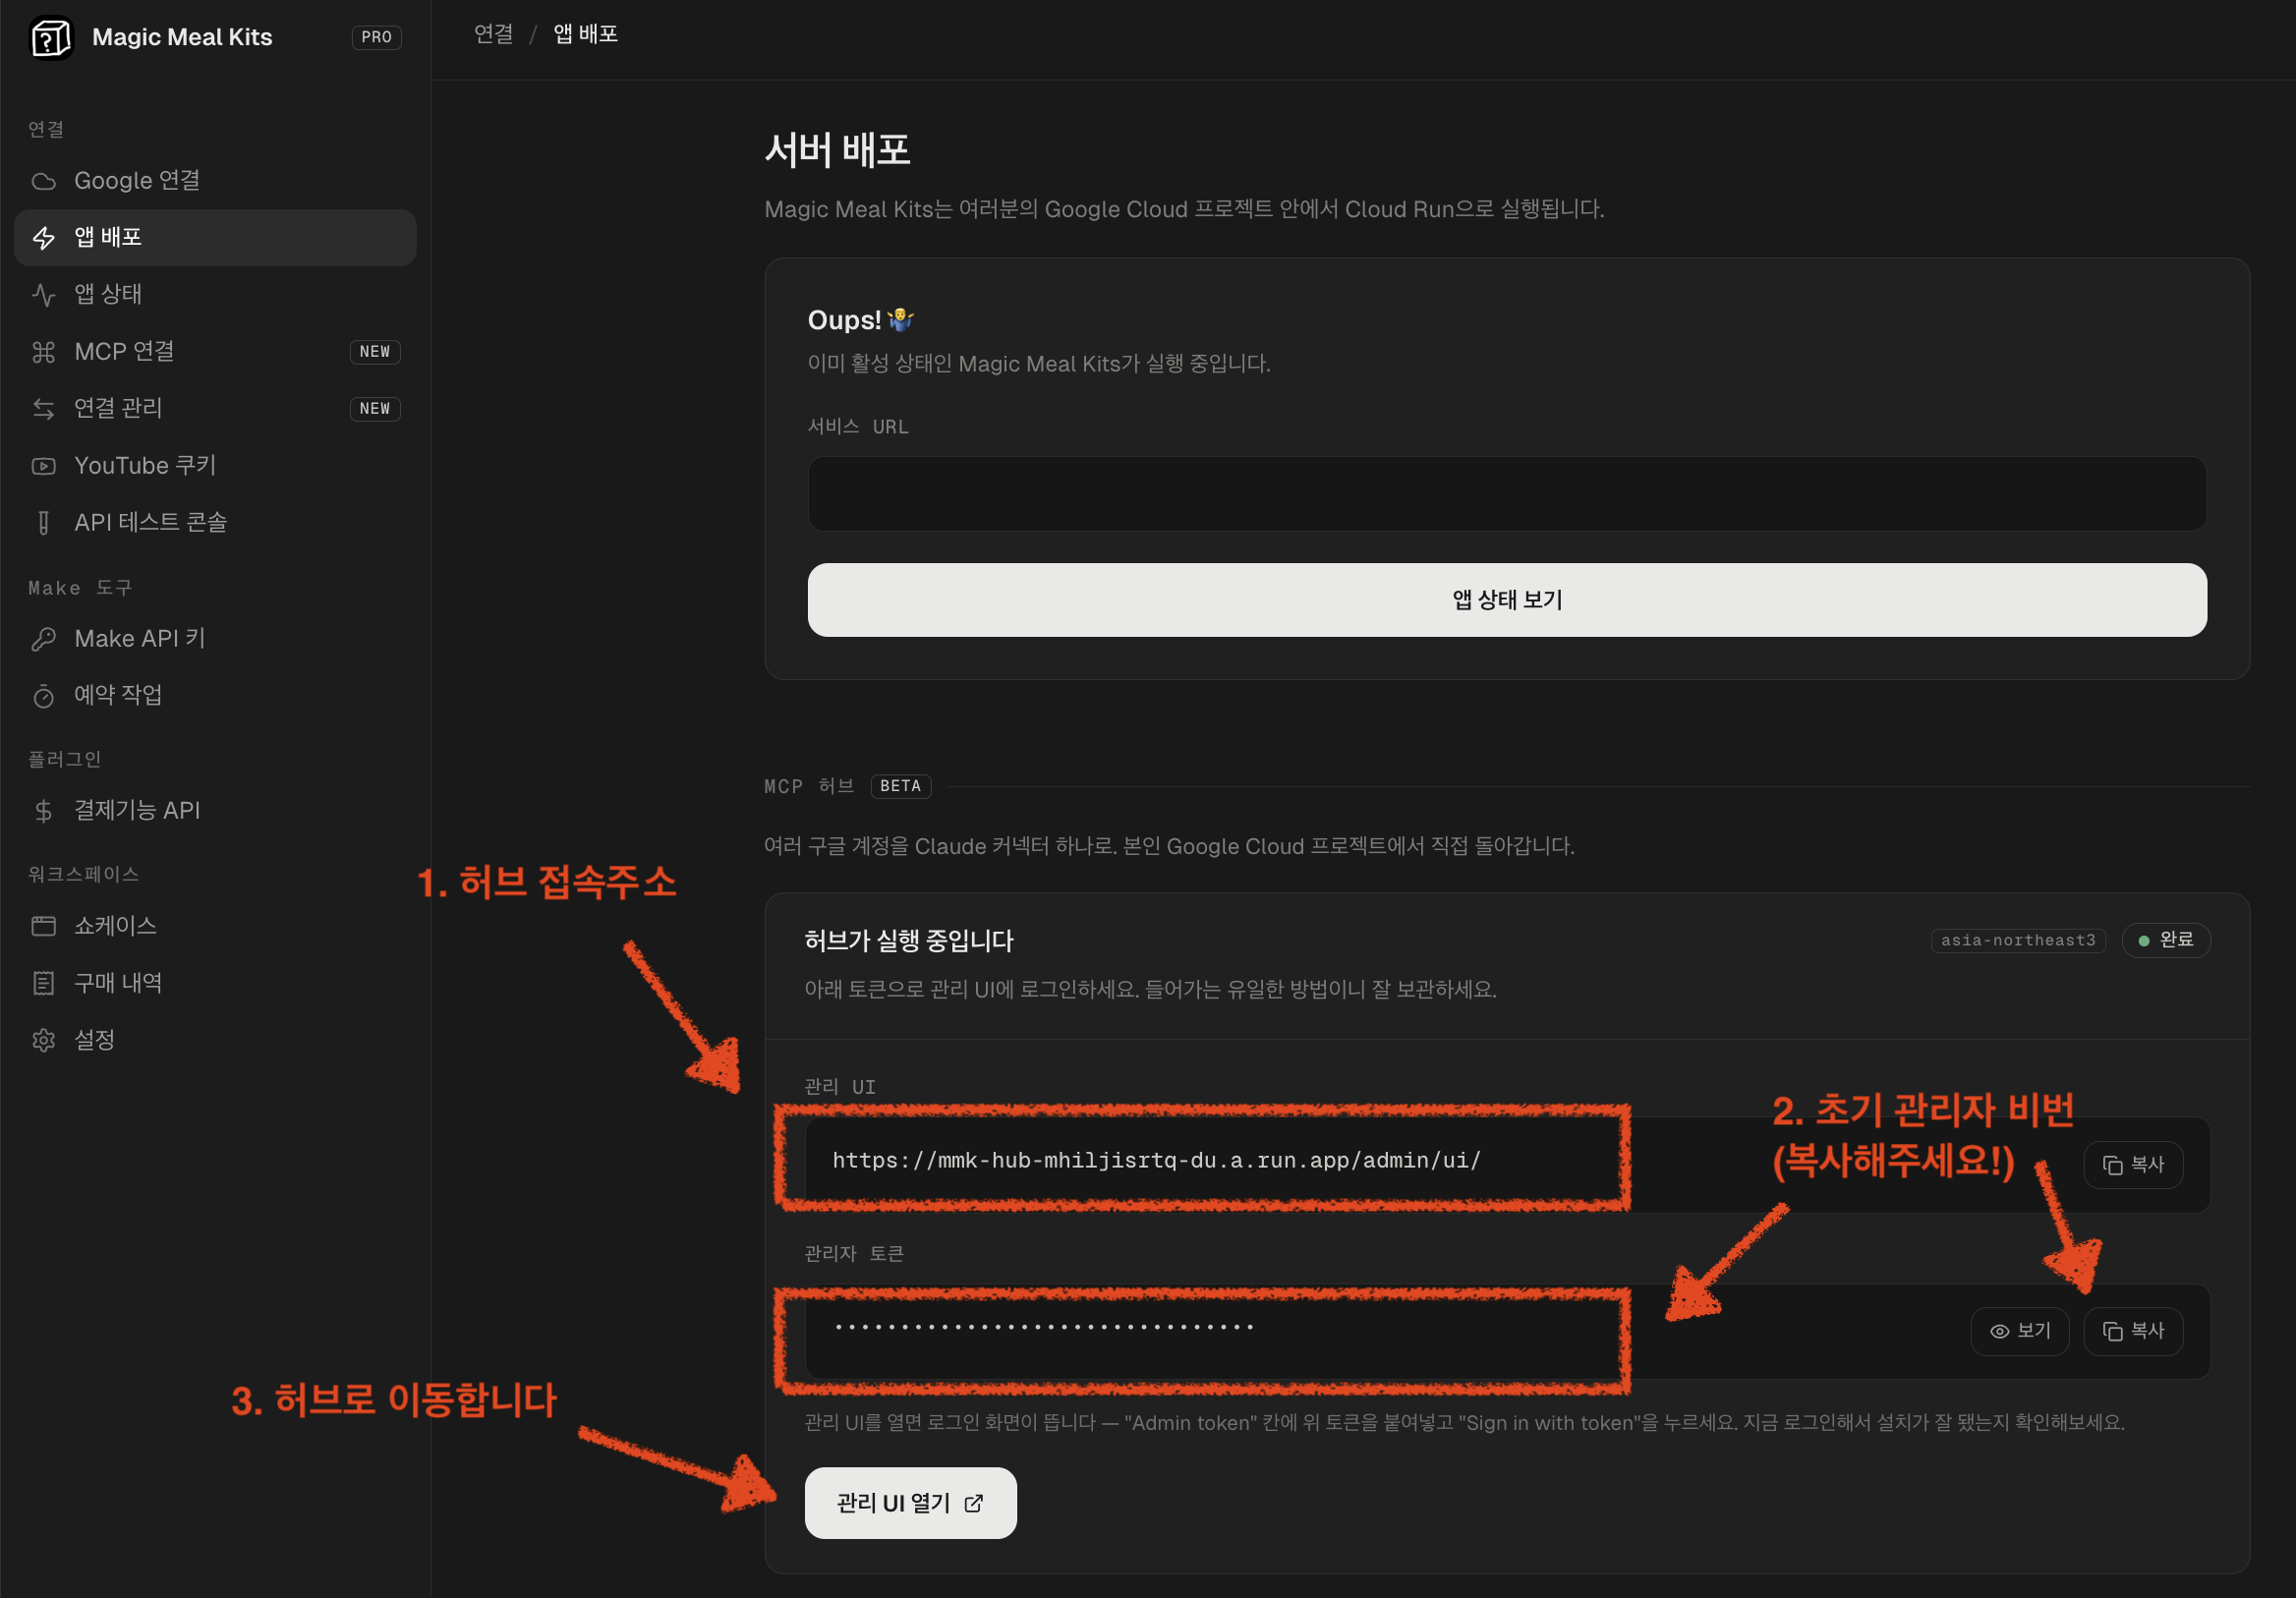The width and height of the screenshot is (2296, 1598).
Task: Click the 앱 상태 보기 button
Action: pyautogui.click(x=1507, y=600)
